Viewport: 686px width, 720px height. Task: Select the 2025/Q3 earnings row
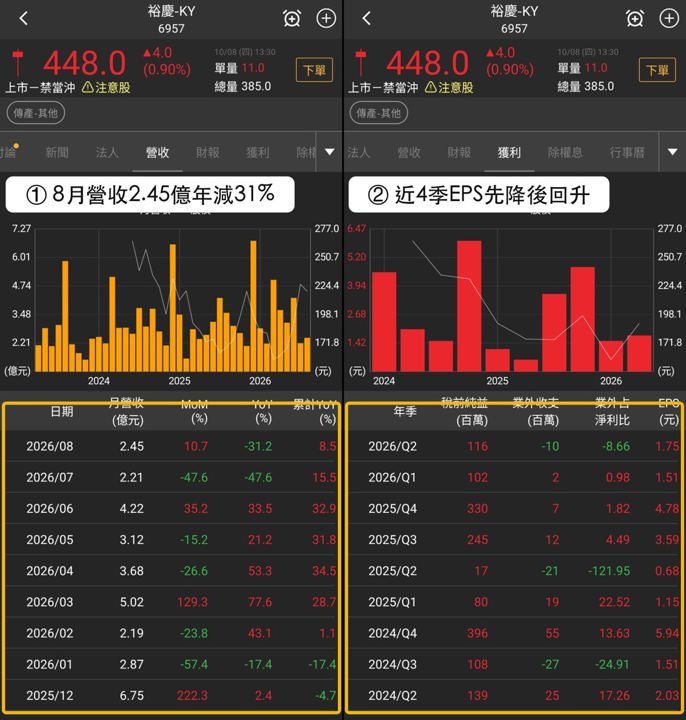click(514, 540)
